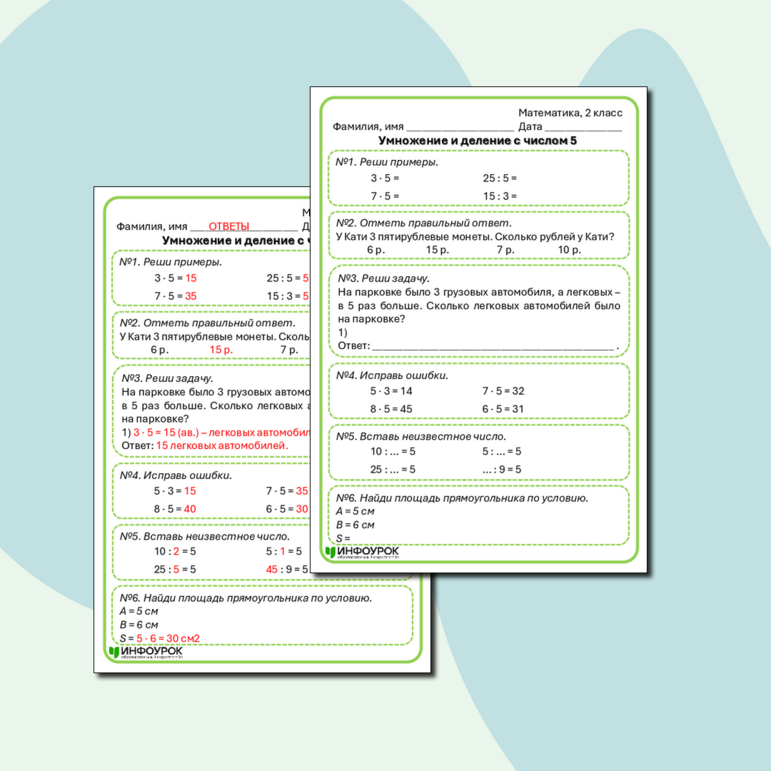Click the blank line after 'Дата'
The width and height of the screenshot is (771, 771).
click(584, 128)
